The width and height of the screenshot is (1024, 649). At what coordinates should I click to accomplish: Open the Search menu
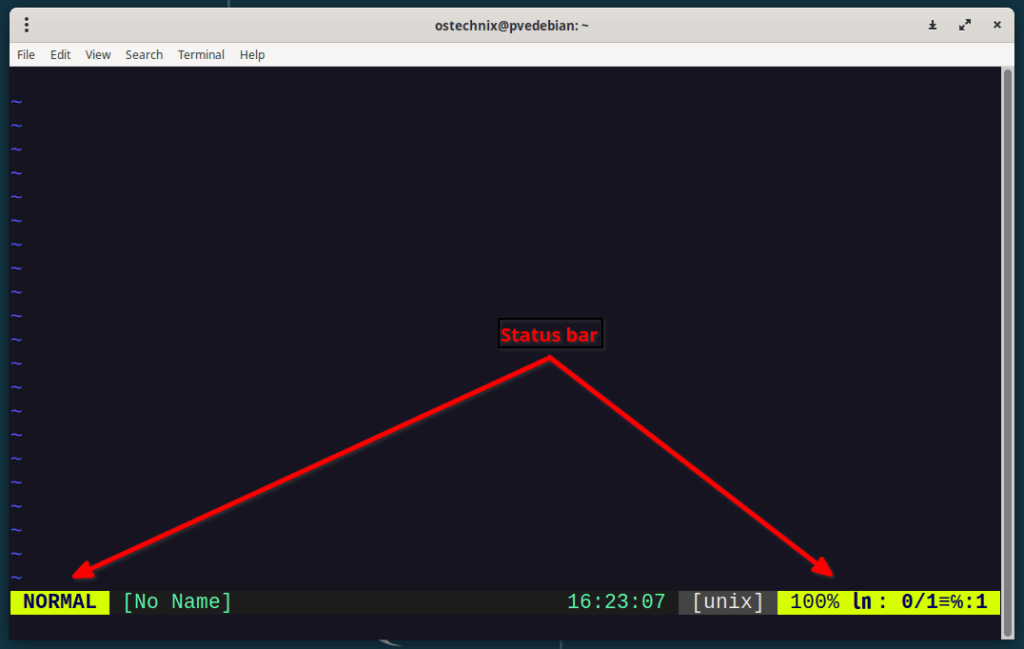click(x=143, y=55)
